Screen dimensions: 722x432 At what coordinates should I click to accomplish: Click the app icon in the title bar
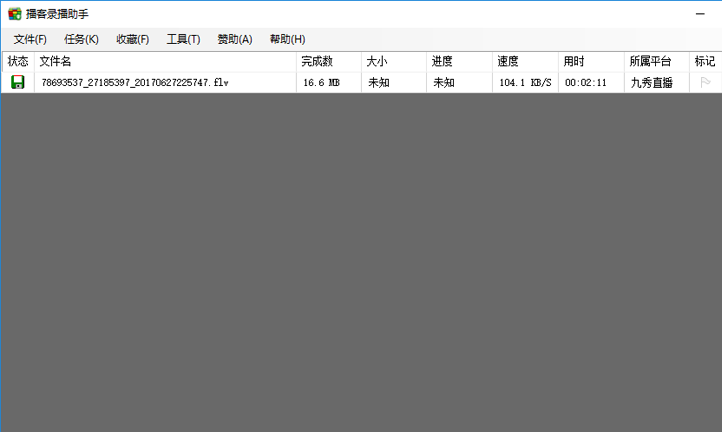[14, 13]
